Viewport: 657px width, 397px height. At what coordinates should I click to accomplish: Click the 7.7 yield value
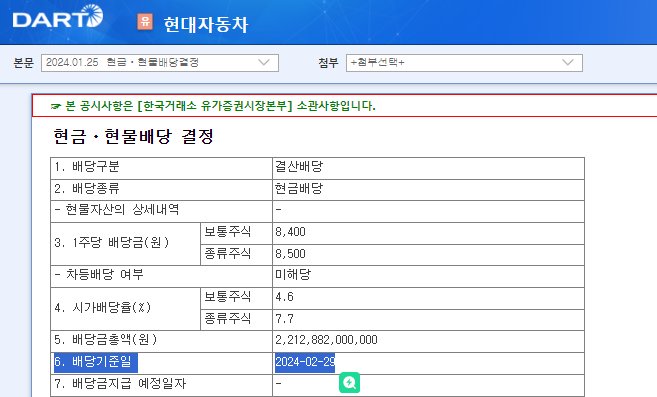[x=284, y=319]
